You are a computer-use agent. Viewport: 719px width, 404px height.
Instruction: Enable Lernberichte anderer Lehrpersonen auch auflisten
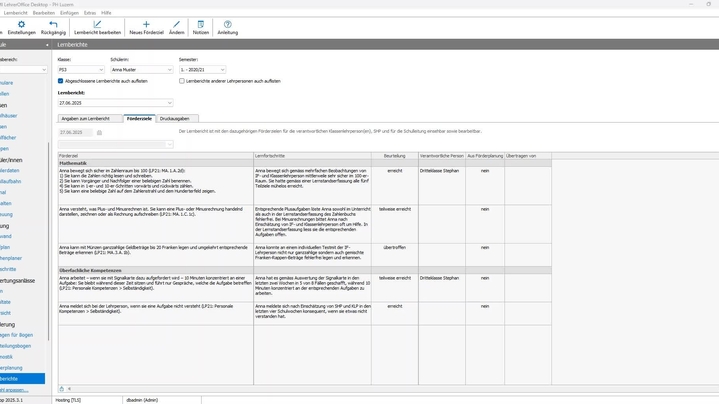[182, 81]
